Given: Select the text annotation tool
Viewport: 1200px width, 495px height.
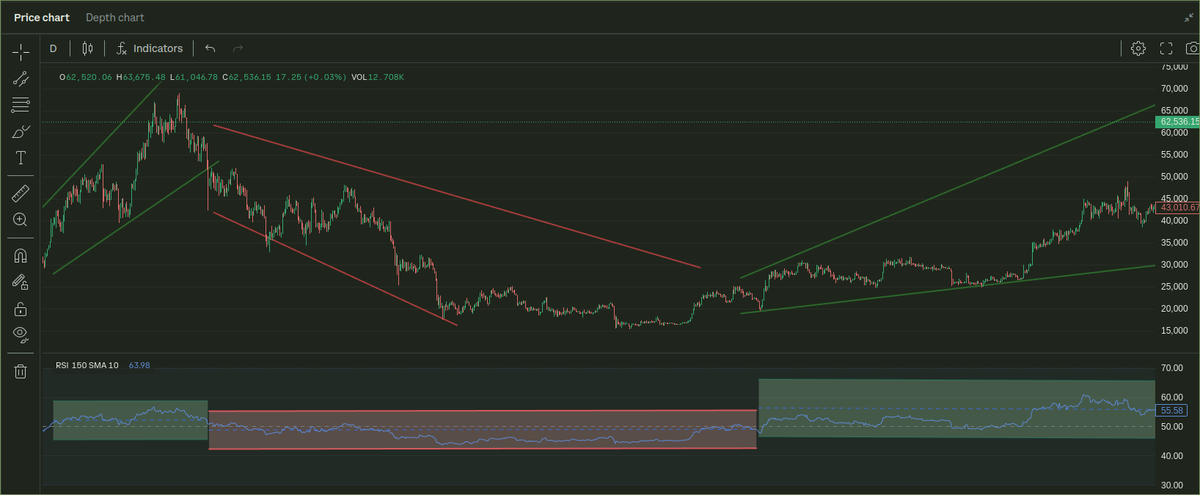Looking at the screenshot, I should 20,158.
